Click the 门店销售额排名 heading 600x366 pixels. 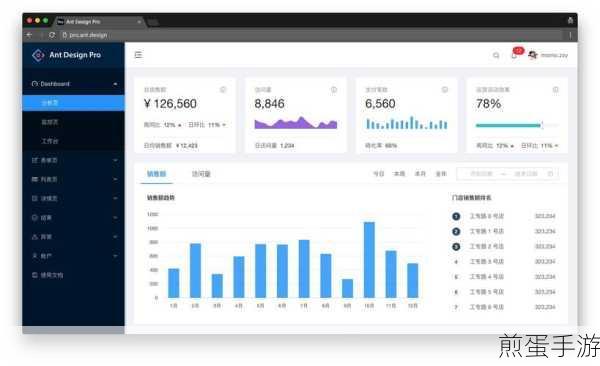coord(471,198)
